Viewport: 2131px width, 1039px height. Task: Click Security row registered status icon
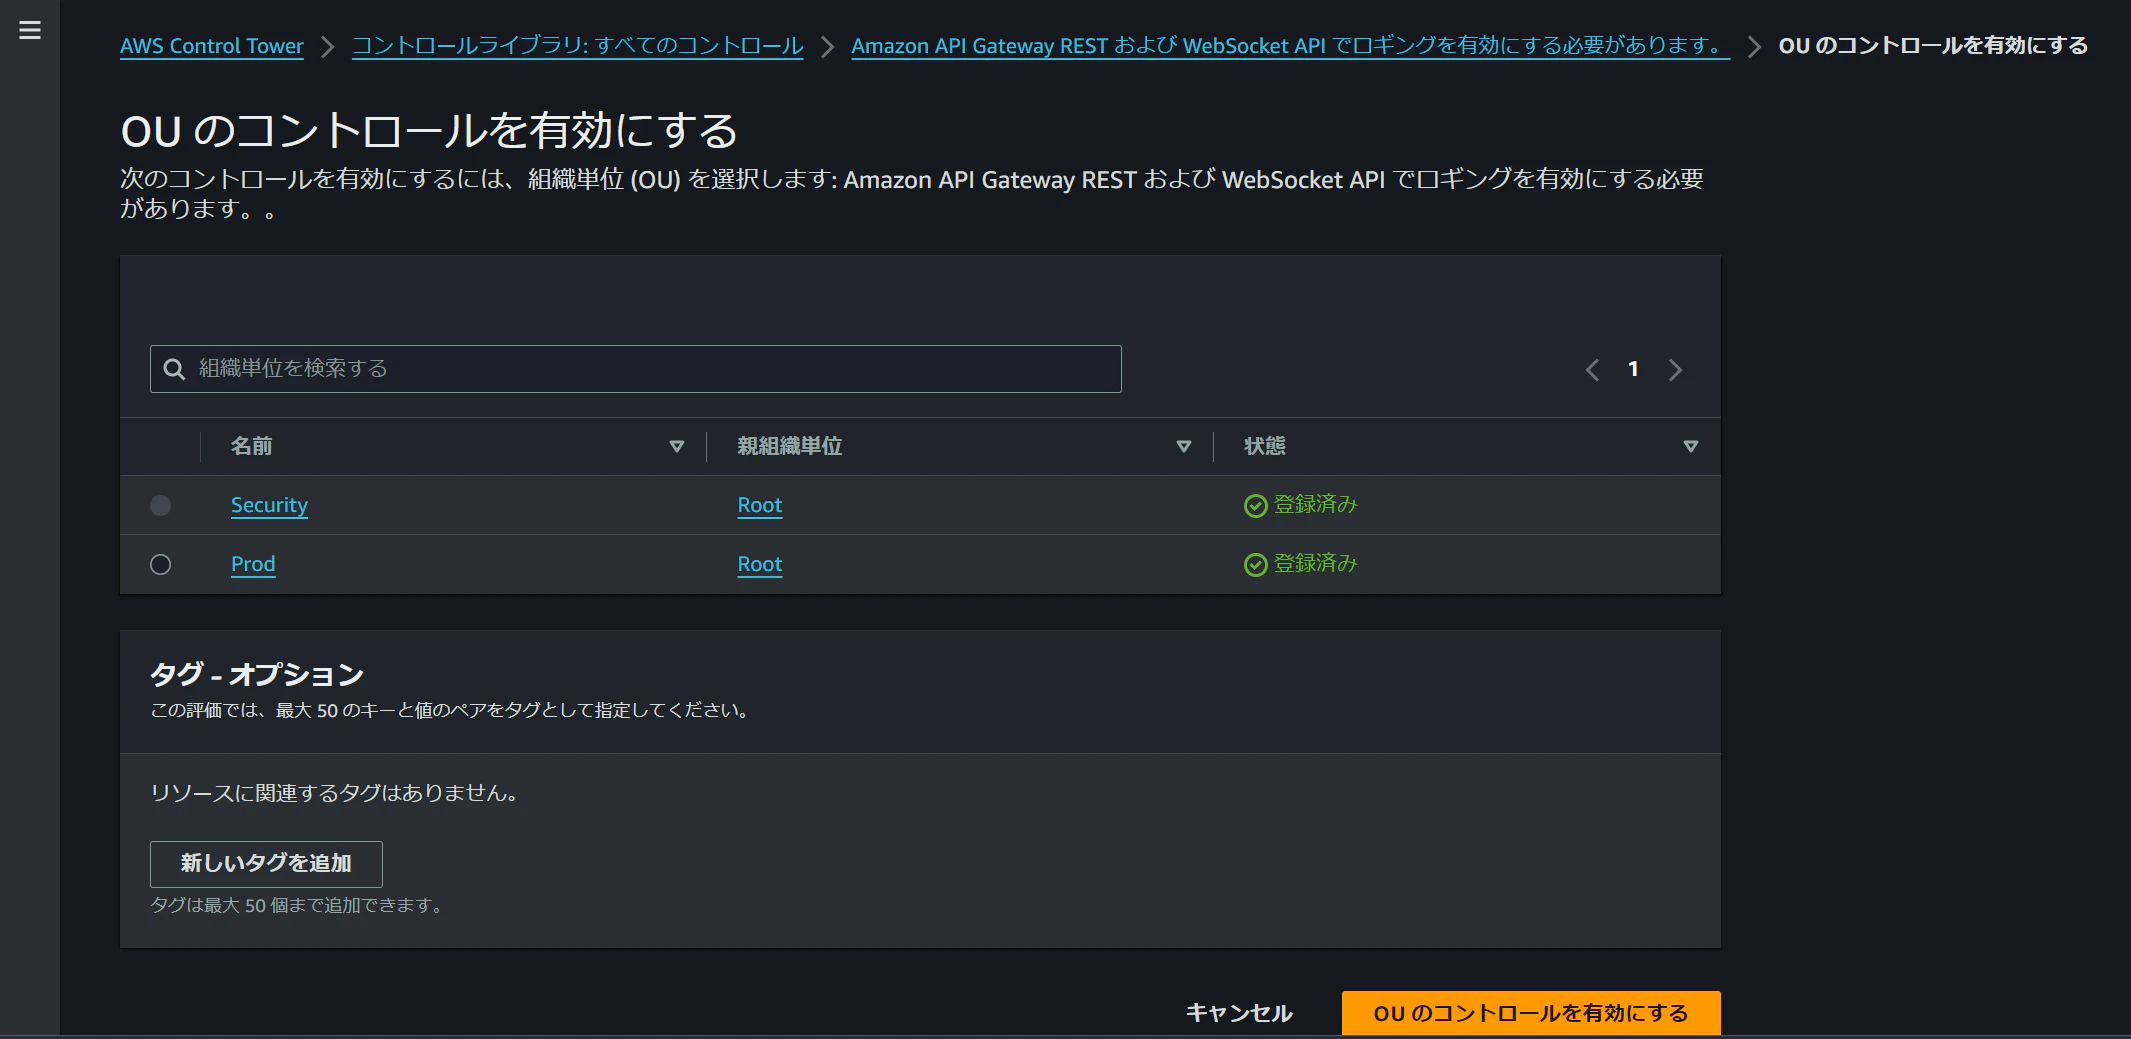[1255, 506]
